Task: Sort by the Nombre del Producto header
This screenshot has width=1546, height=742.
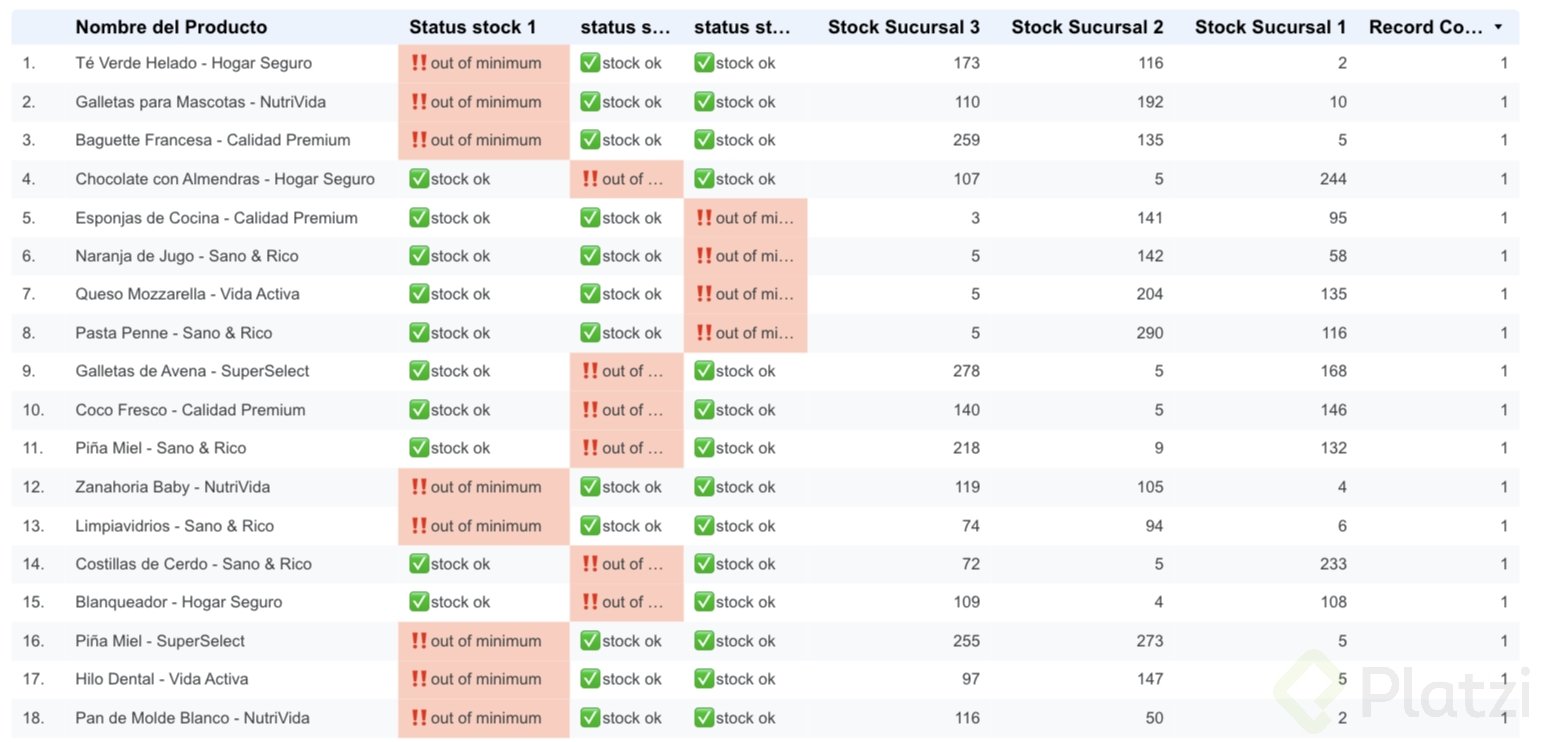Action: [x=171, y=28]
